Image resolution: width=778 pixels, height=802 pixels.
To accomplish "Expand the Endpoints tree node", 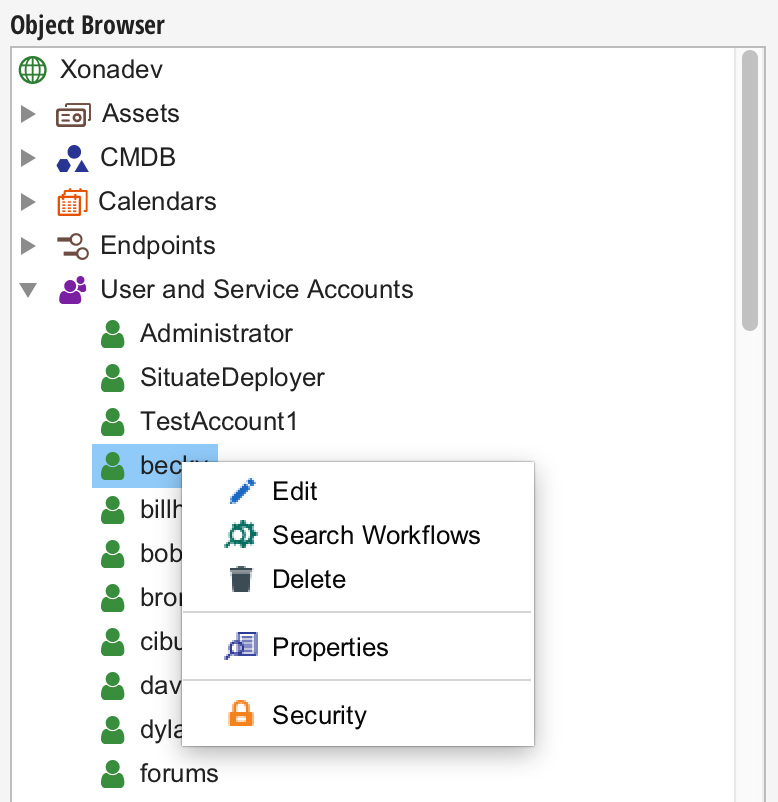I will 27,245.
